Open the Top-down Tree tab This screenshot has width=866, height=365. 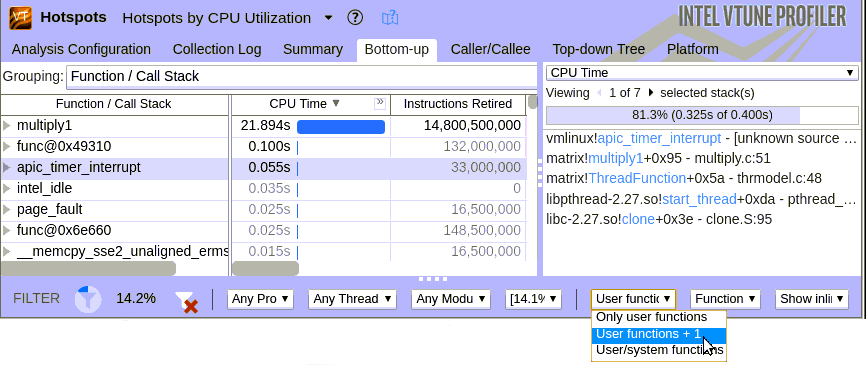click(599, 49)
